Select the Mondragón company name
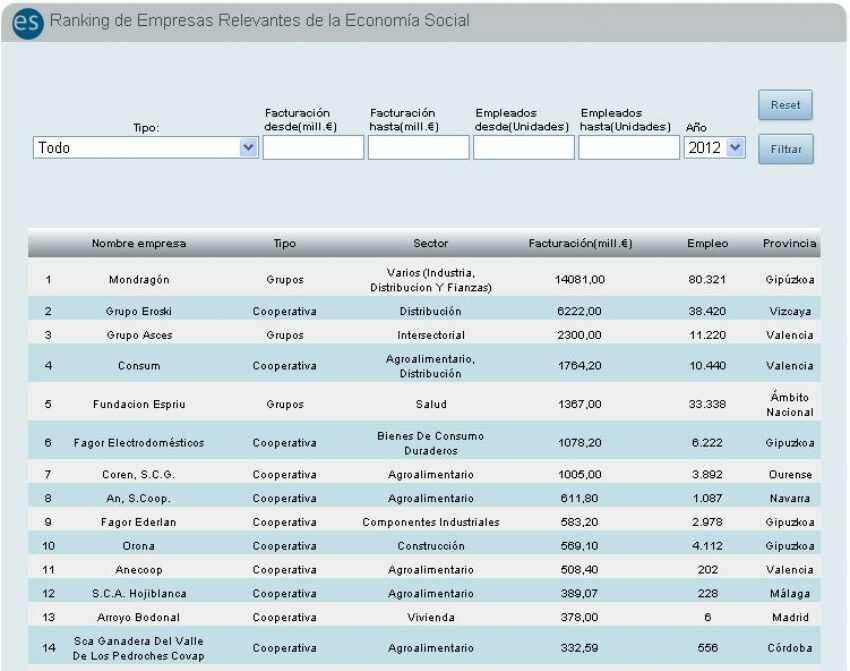850x671 pixels. point(139,280)
